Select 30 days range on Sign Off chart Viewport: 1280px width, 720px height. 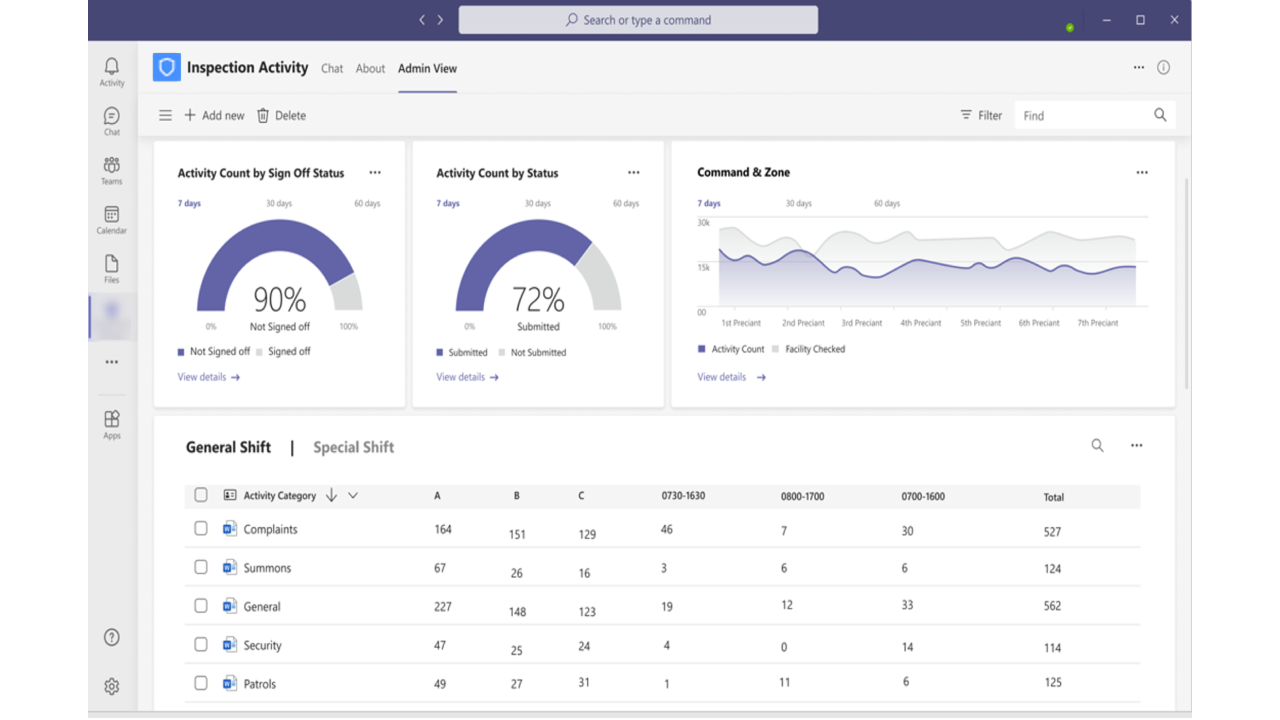[x=279, y=204]
